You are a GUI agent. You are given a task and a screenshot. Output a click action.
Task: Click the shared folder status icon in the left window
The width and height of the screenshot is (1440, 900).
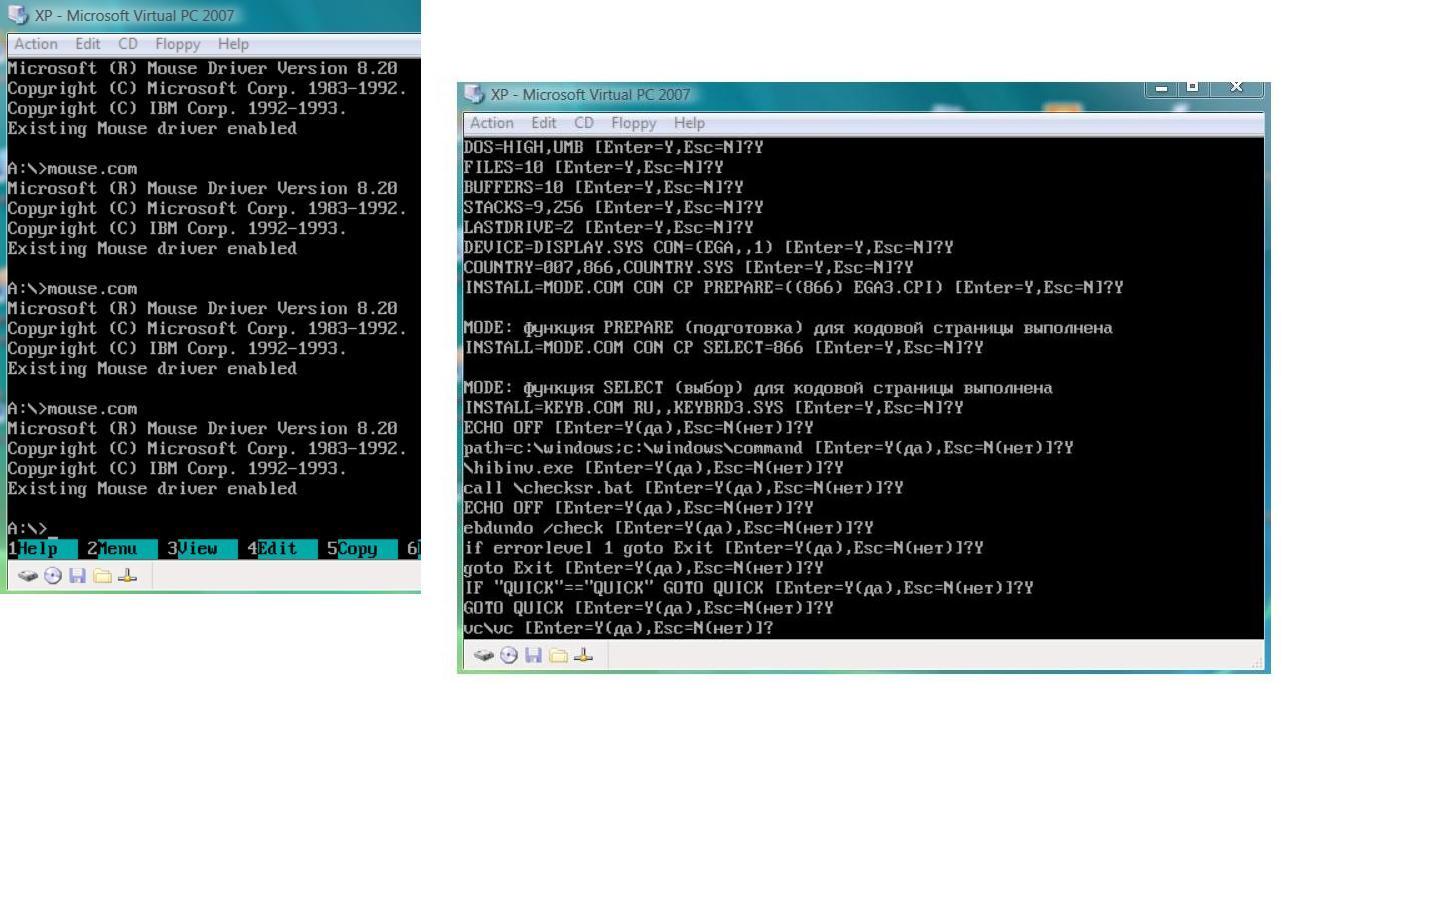click(x=102, y=576)
